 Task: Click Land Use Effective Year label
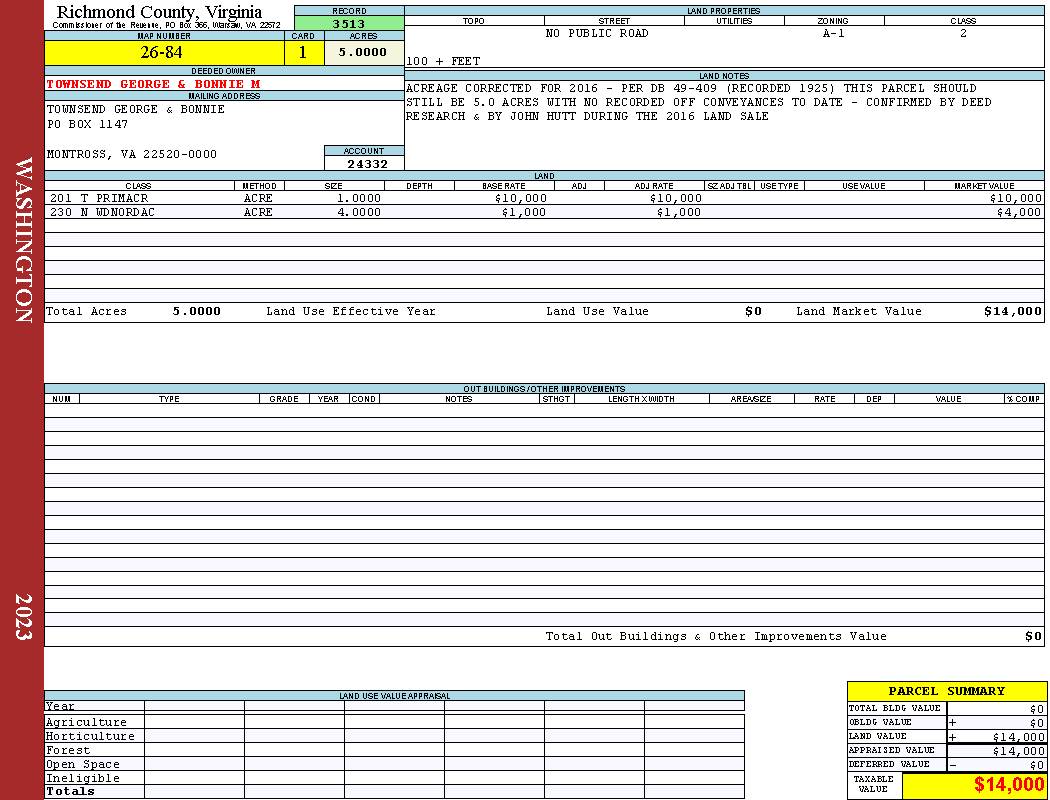point(351,311)
